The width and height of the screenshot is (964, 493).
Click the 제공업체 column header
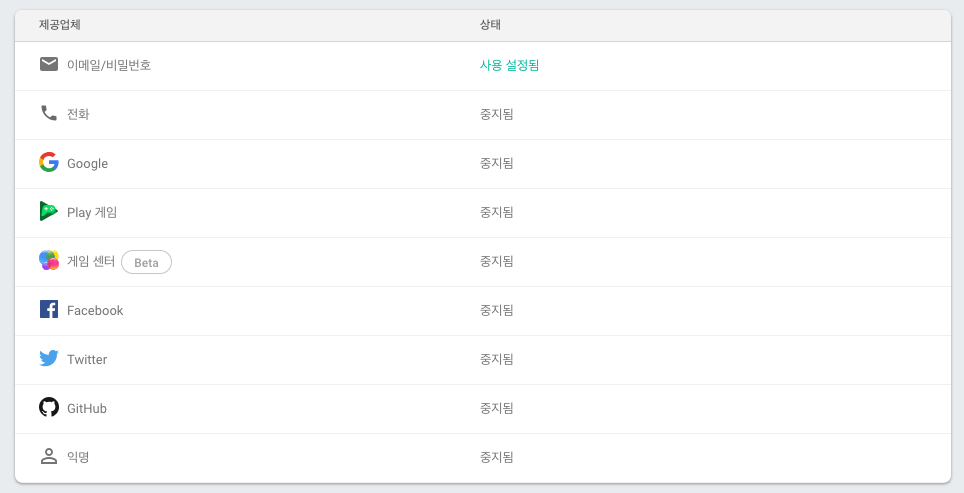point(60,25)
